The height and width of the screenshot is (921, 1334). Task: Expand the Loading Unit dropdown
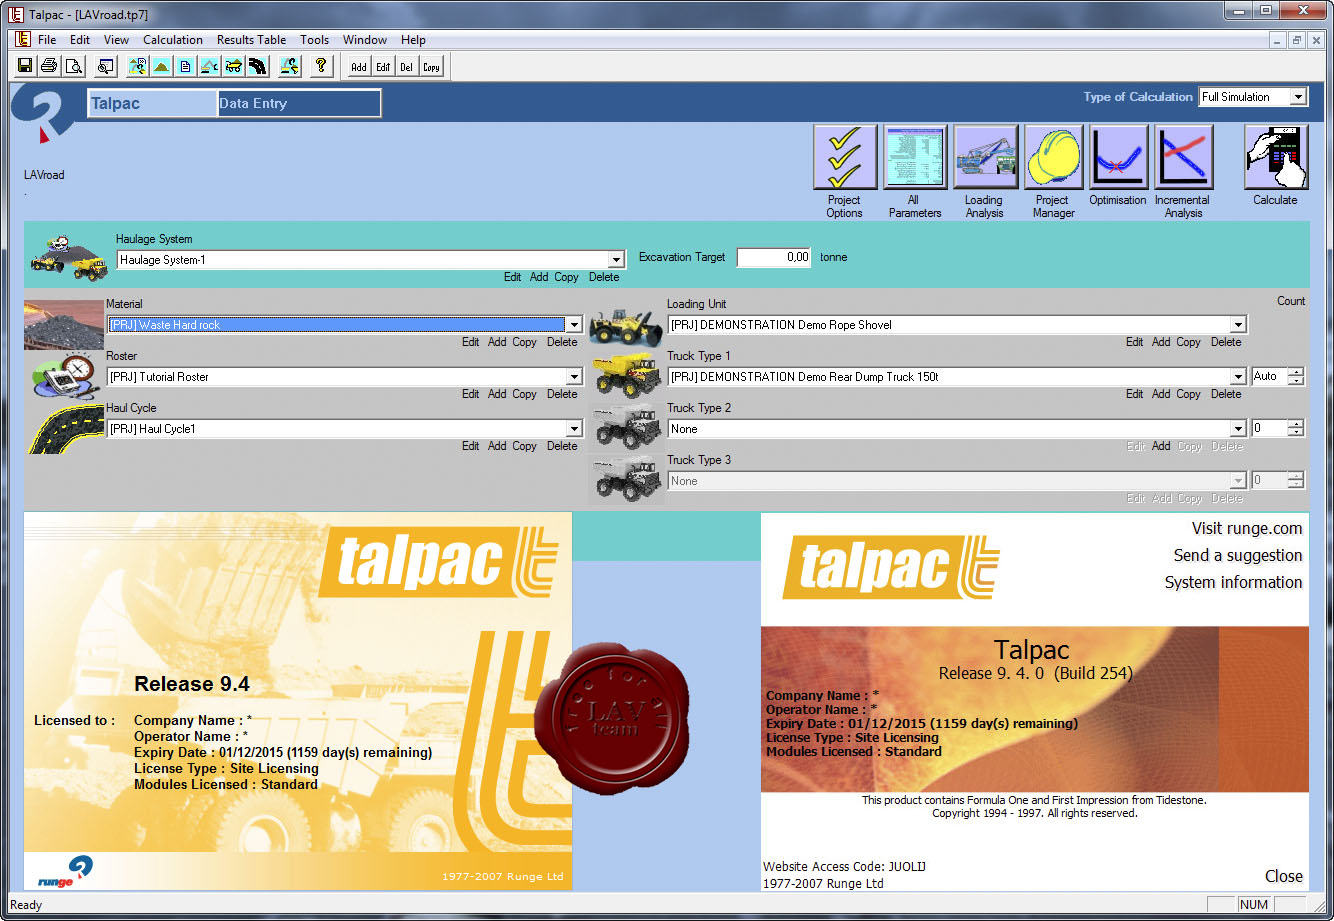[x=1238, y=325]
